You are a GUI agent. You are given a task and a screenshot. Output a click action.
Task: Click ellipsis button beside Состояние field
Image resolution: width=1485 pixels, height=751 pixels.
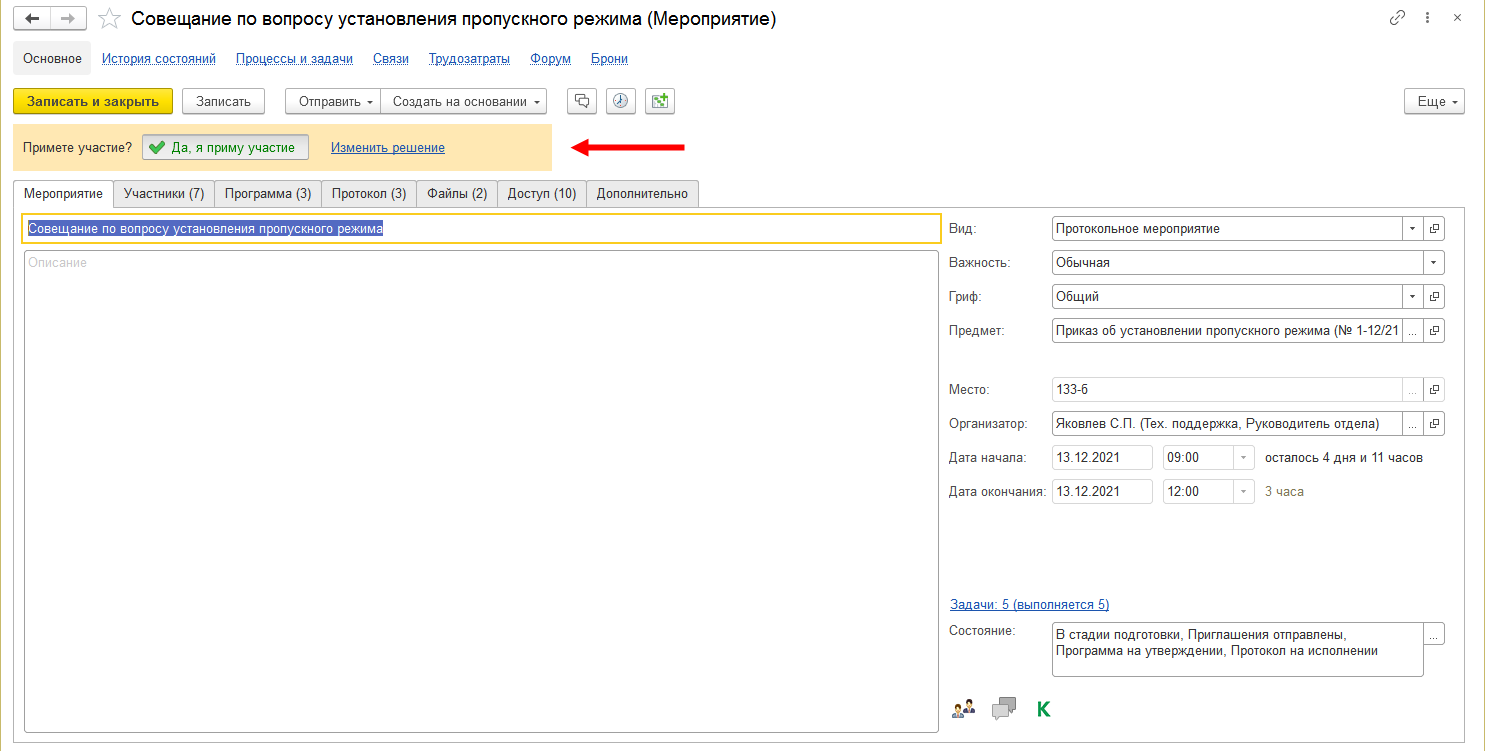click(x=1434, y=634)
